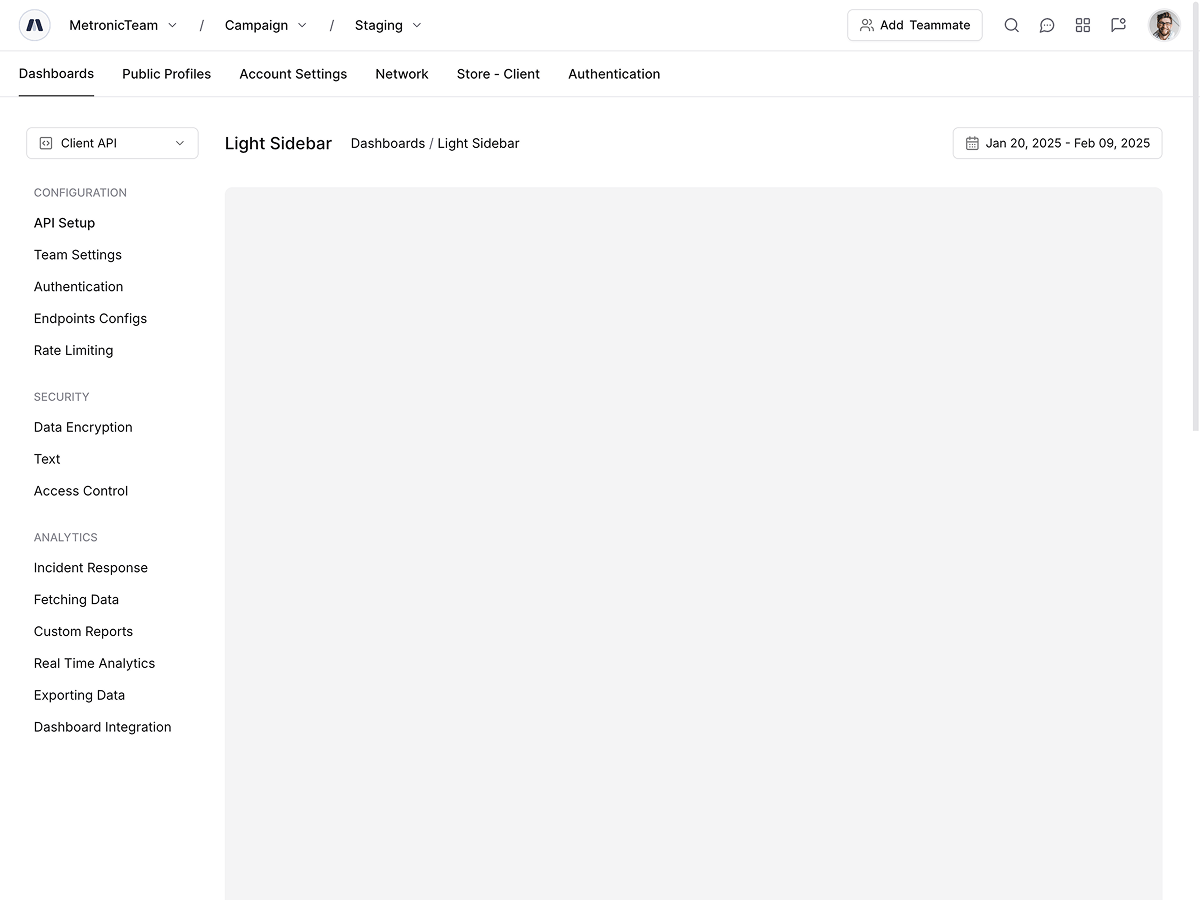Open the user avatar profile menu
The image size is (1200, 900).
pos(1164,25)
